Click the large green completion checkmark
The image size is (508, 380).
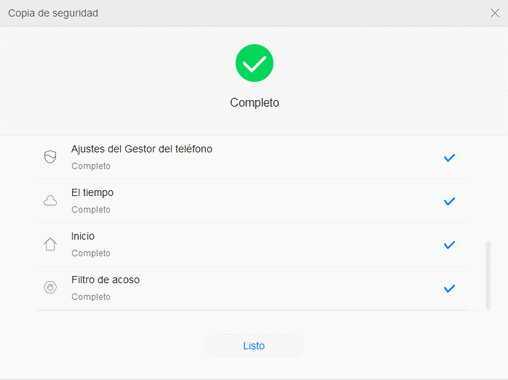click(x=254, y=63)
